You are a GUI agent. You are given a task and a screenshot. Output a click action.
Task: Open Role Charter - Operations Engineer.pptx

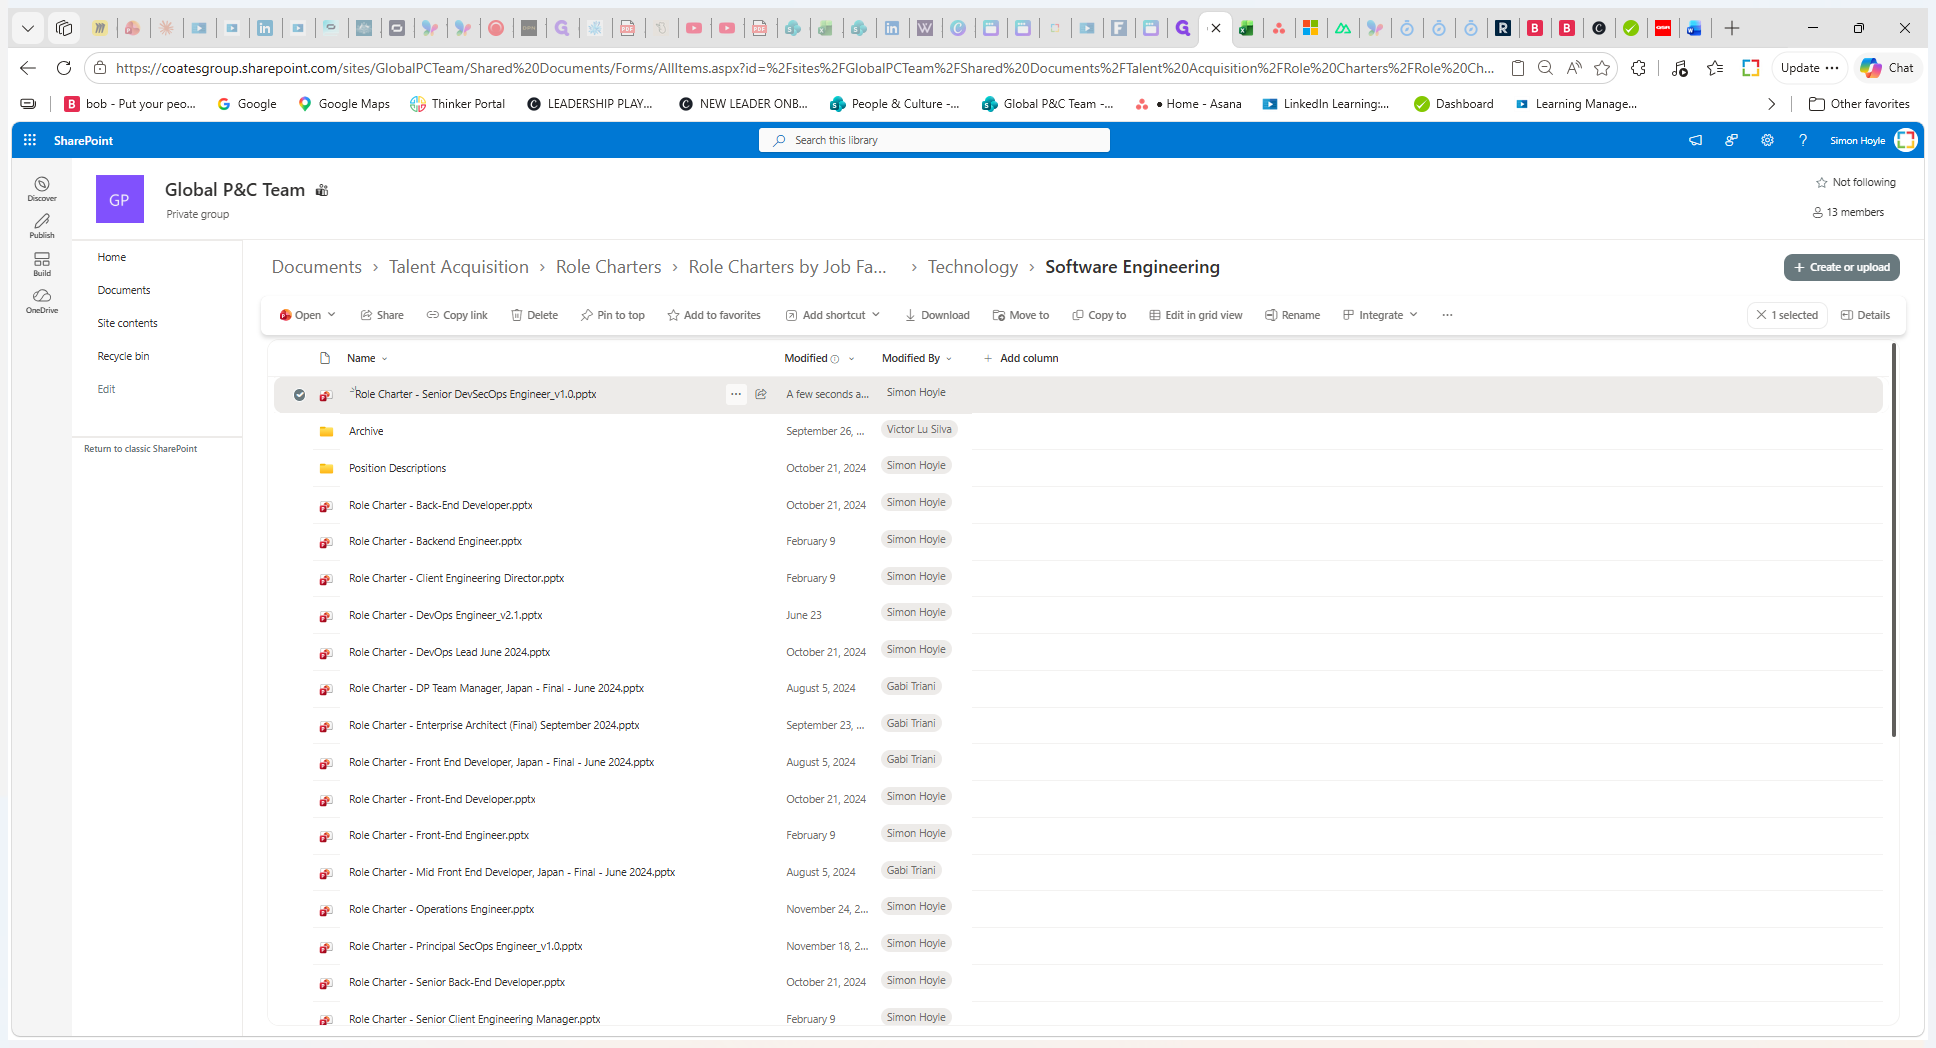click(x=441, y=909)
